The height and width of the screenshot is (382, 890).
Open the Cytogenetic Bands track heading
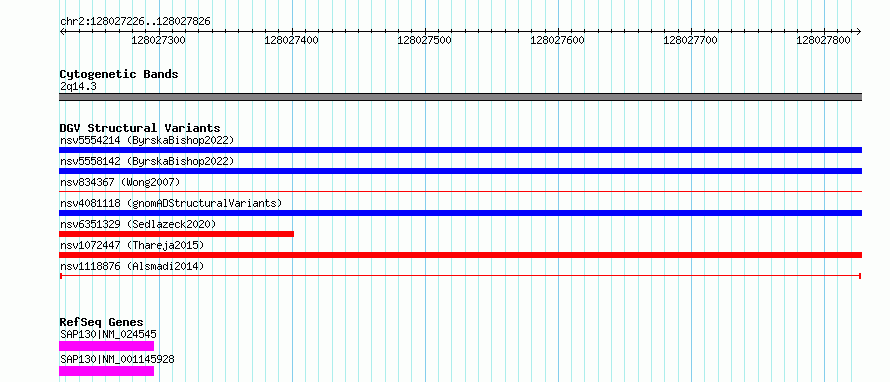(119, 74)
